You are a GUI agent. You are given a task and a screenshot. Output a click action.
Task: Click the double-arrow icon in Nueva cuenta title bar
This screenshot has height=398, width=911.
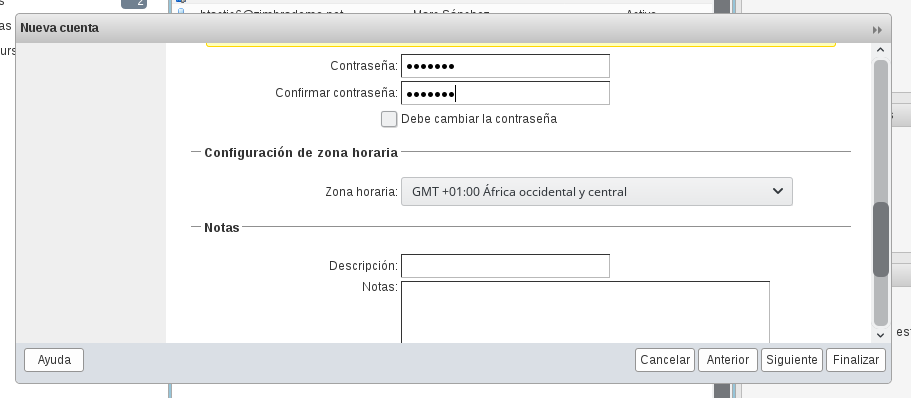(877, 30)
